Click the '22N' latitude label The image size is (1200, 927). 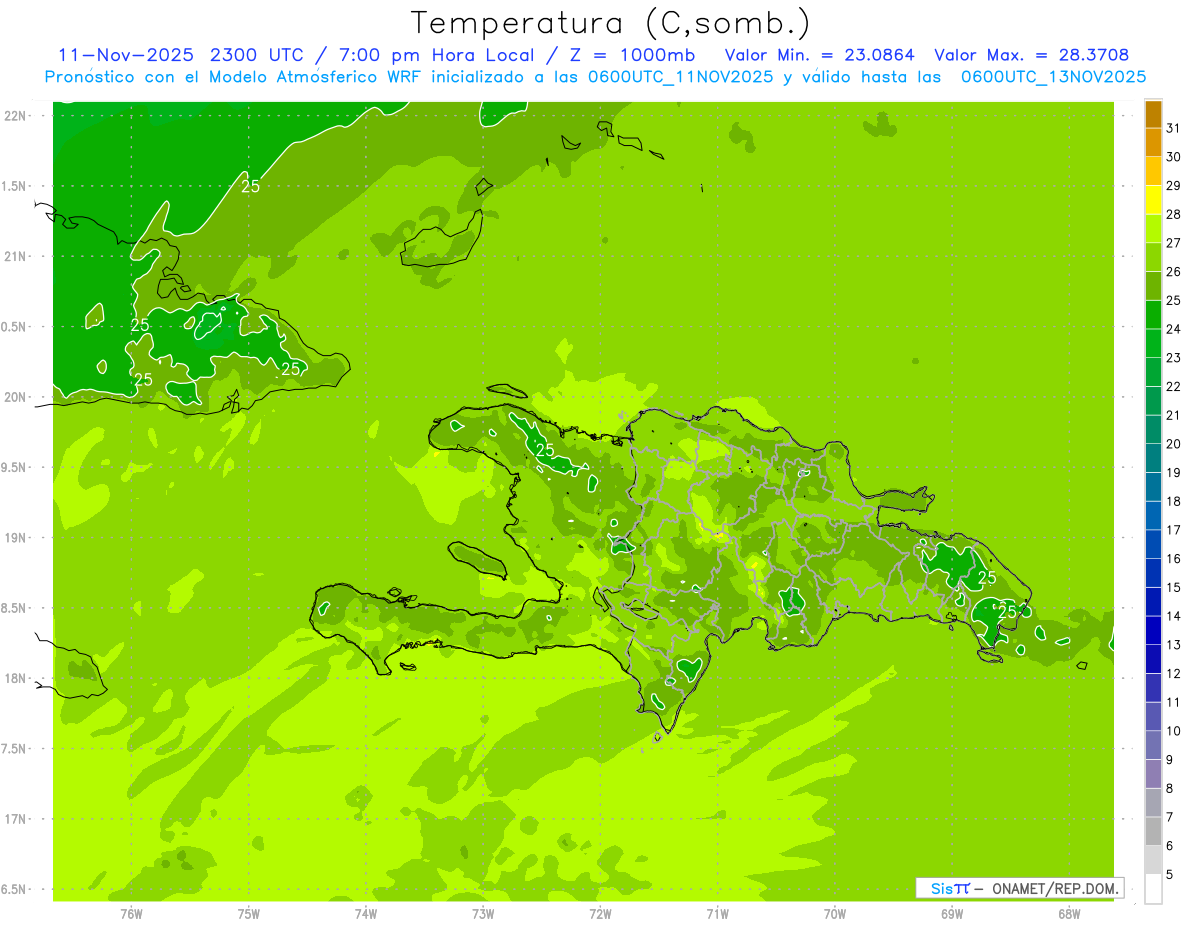coord(16,115)
